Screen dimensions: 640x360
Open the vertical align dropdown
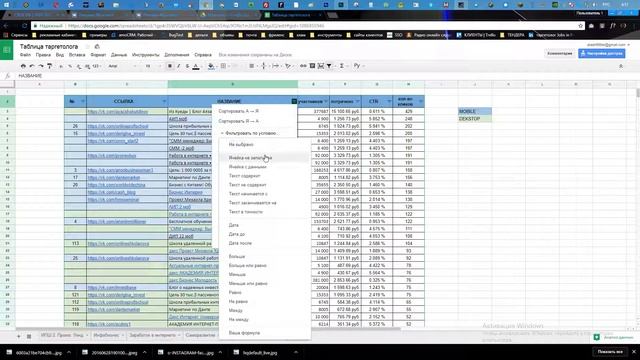[x=264, y=66]
